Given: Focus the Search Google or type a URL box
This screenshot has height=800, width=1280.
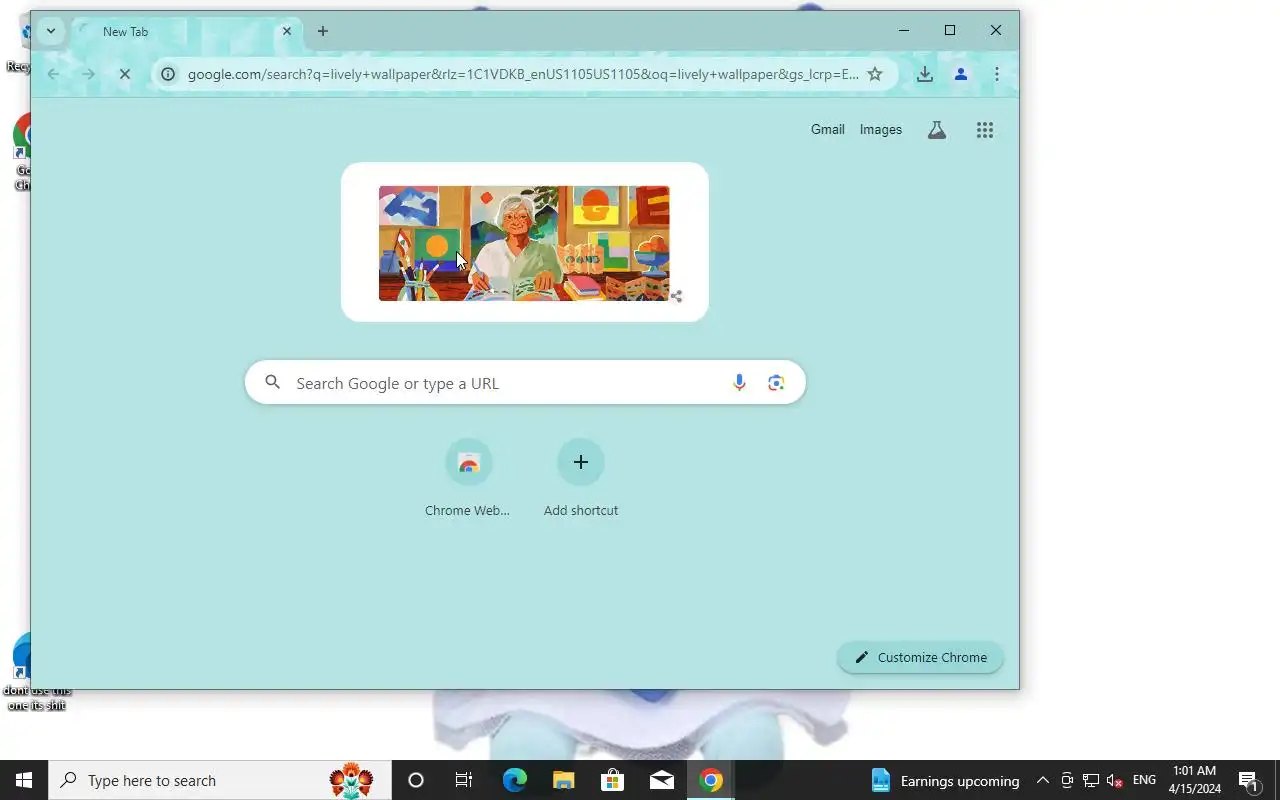Looking at the screenshot, I should pos(525,383).
